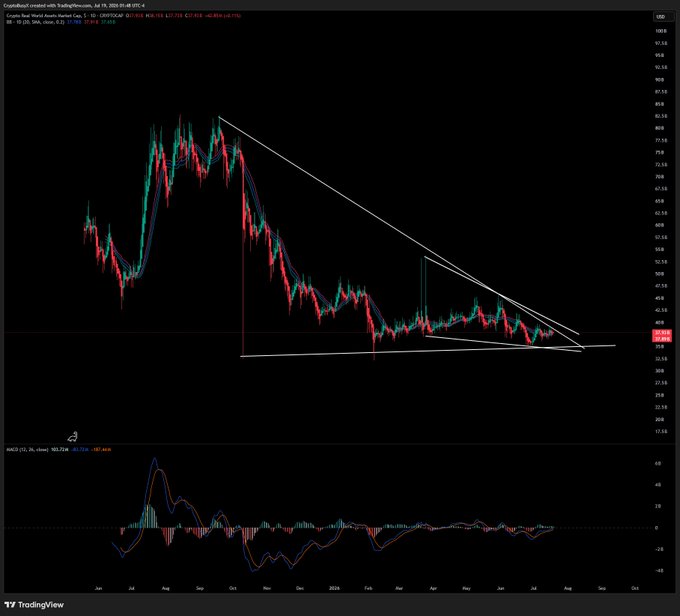Click the May label on time axis
The image size is (680, 616).
click(466, 588)
